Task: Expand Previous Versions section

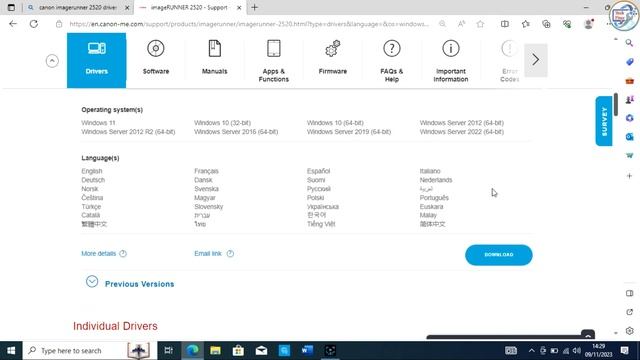Action: coord(130,282)
